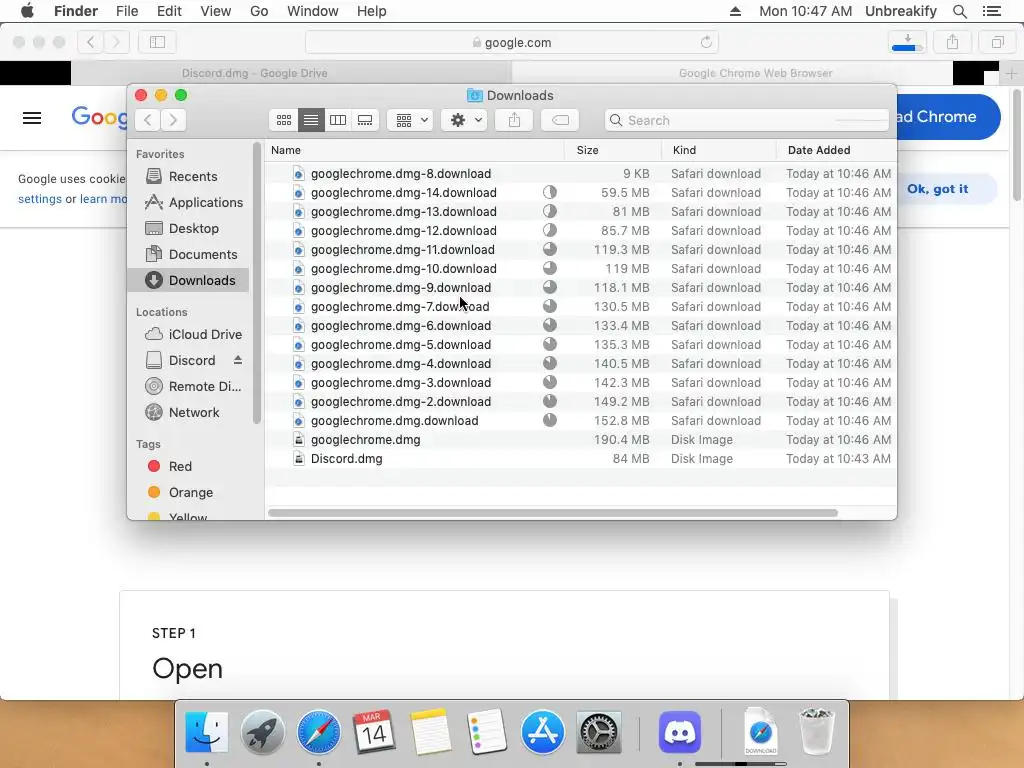1024x768 pixels.
Task: Select the file googlechrome.dmg
Action: pyautogui.click(x=581, y=440)
